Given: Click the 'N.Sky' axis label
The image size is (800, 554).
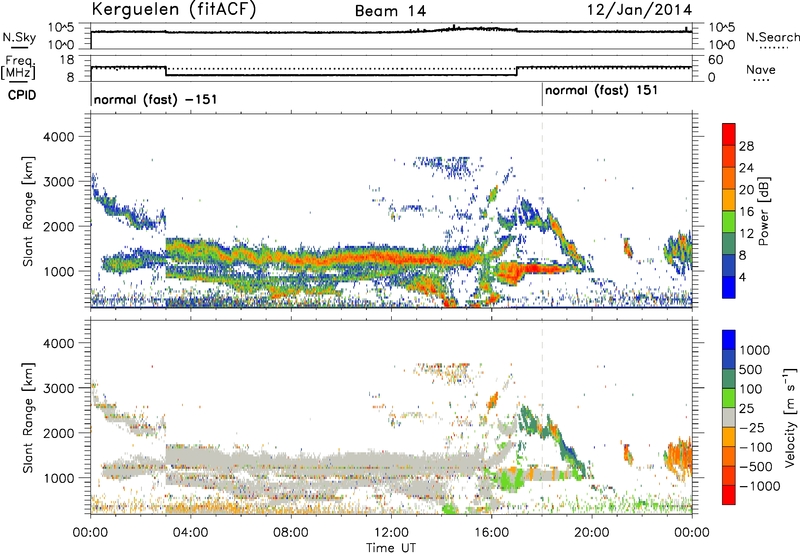Looking at the screenshot, I should 19,37.
